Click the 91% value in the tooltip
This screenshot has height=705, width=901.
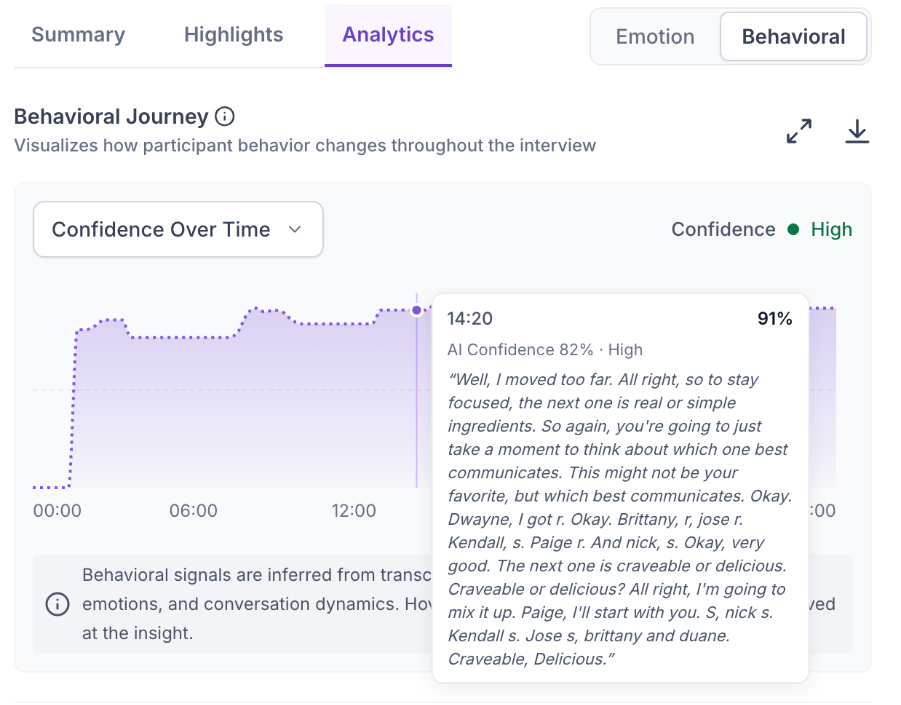coord(775,318)
